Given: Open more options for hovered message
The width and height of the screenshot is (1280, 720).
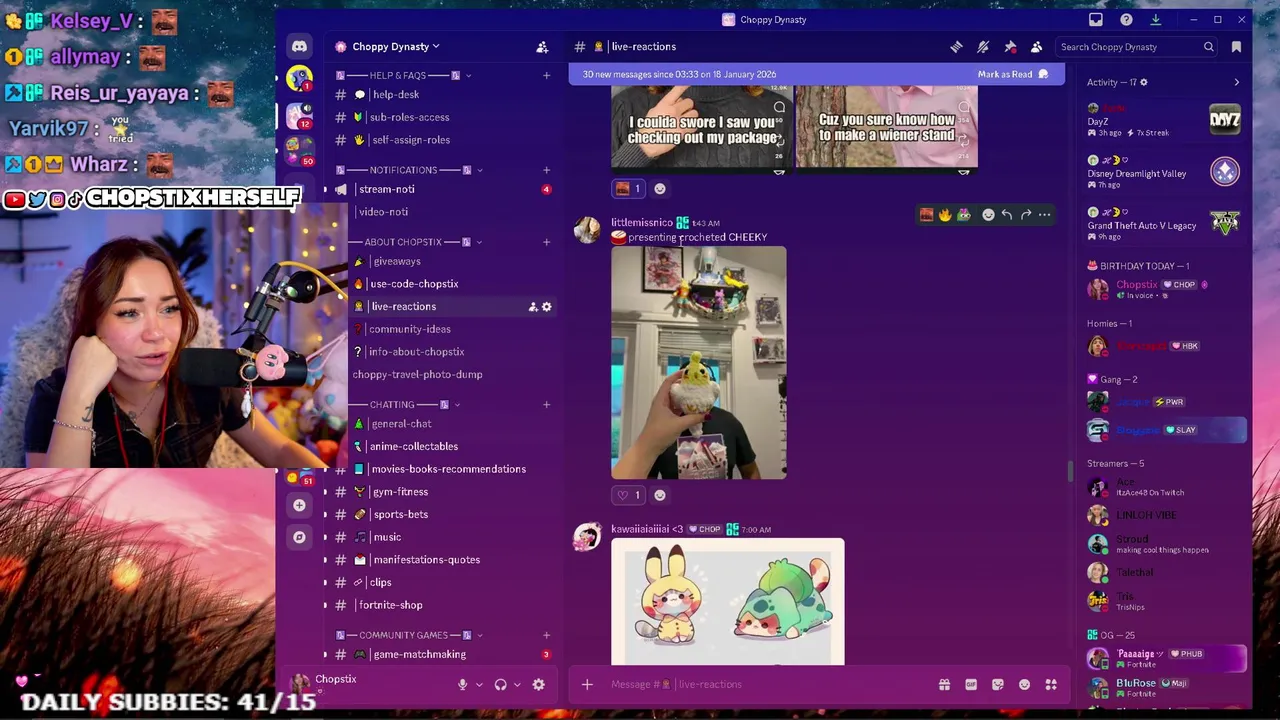Looking at the screenshot, I should (1045, 214).
